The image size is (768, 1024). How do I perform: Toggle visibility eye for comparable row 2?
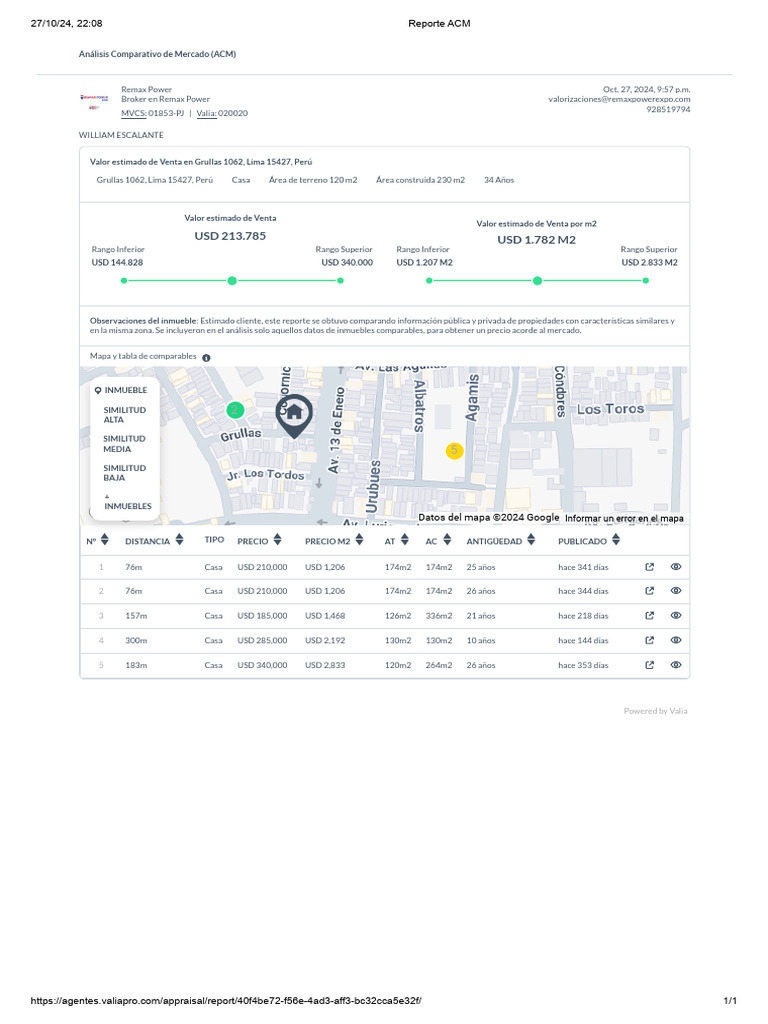[x=676, y=591]
